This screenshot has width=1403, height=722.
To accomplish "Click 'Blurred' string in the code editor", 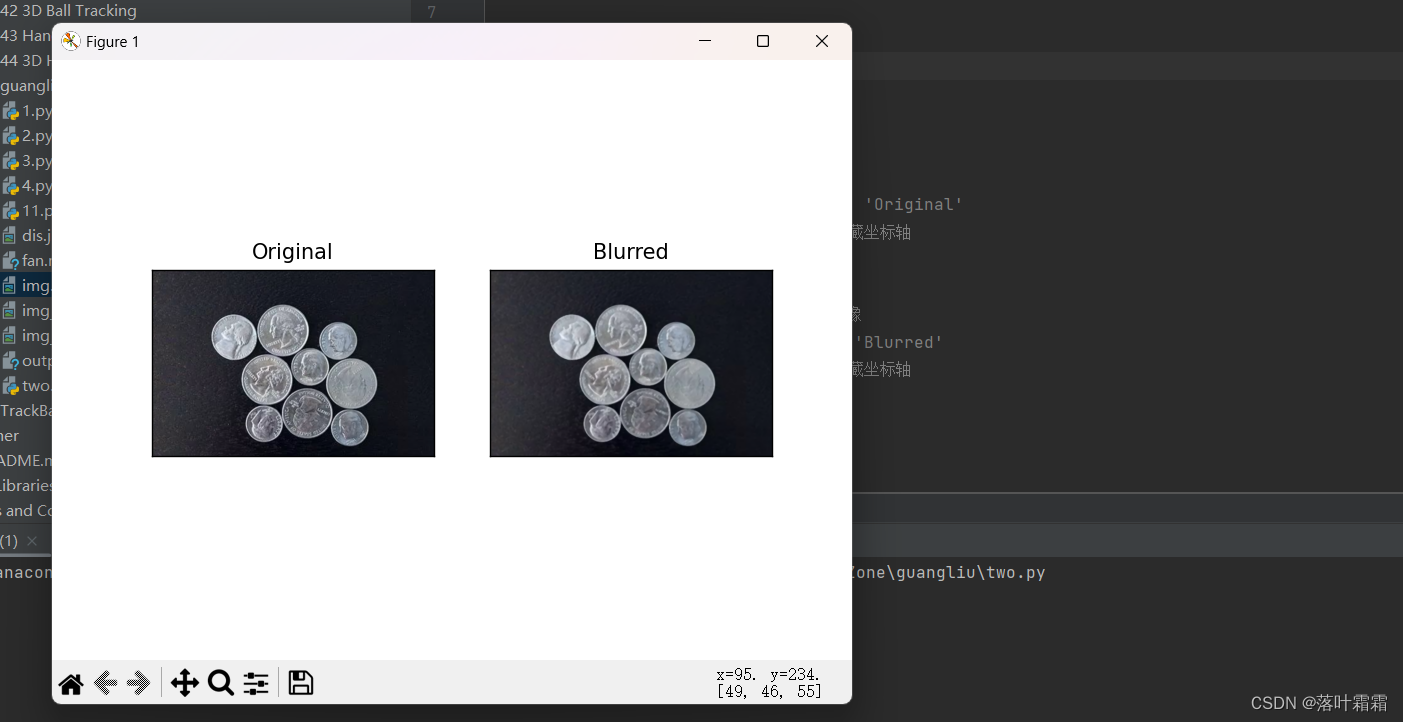I will (898, 342).
